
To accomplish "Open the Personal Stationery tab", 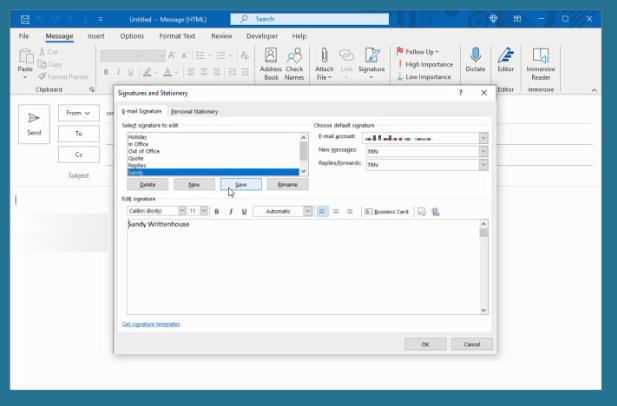I will [x=194, y=111].
